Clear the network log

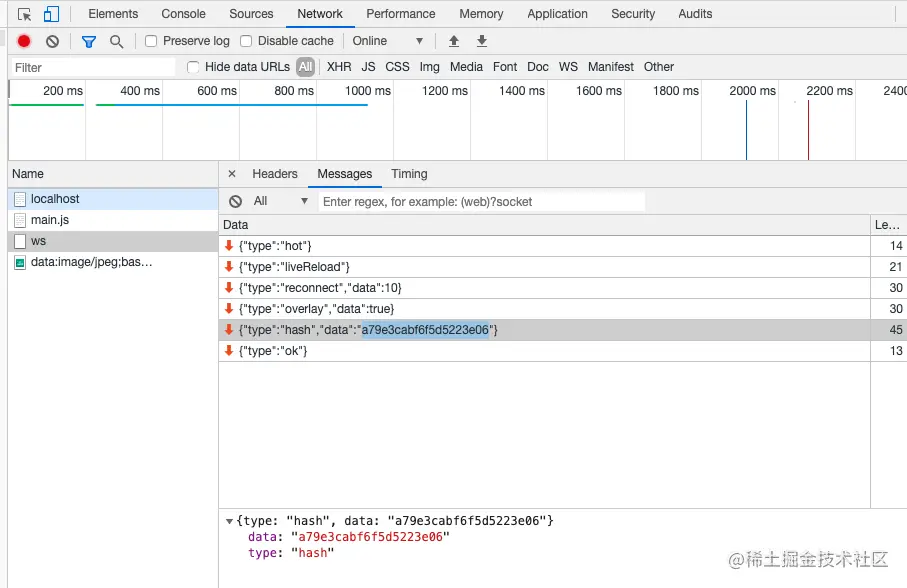coord(53,41)
